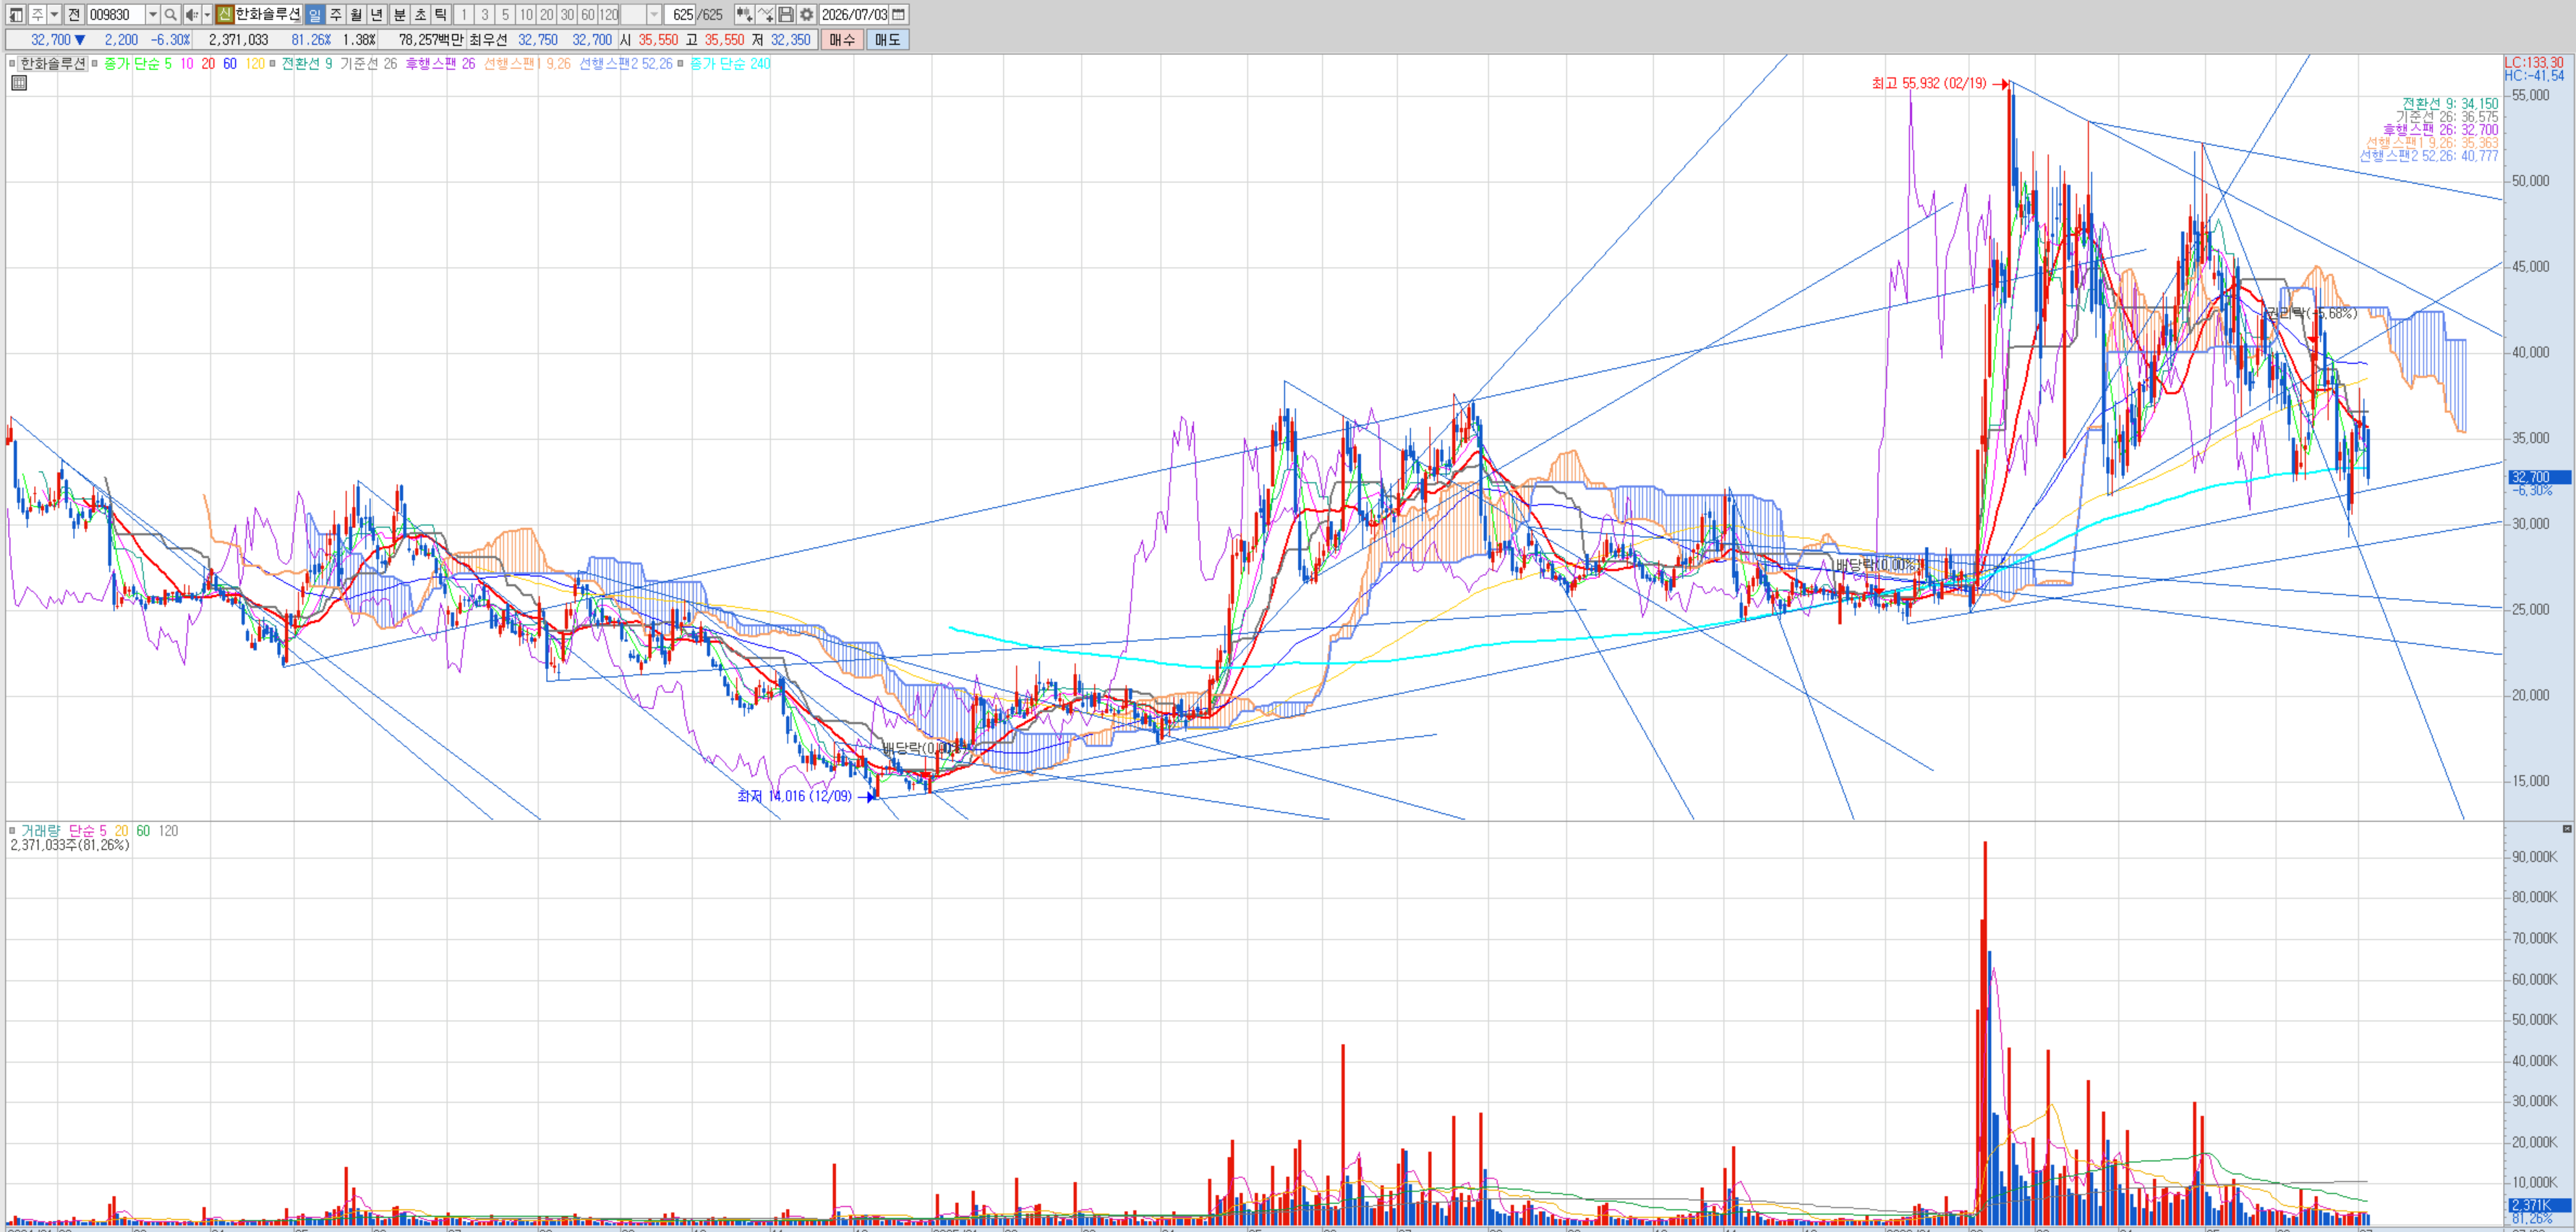Select the 일 (daily) chart period

pyautogui.click(x=315, y=14)
